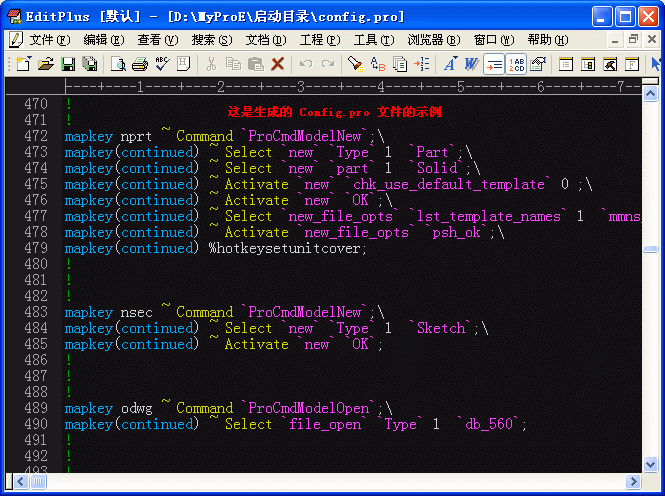The image size is (665, 496).
Task: Click the column ruler at mark 3
Action: point(300,87)
